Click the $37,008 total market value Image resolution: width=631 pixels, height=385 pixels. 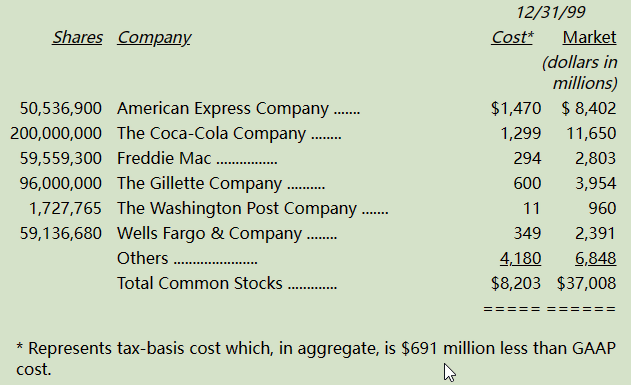pyautogui.click(x=586, y=284)
